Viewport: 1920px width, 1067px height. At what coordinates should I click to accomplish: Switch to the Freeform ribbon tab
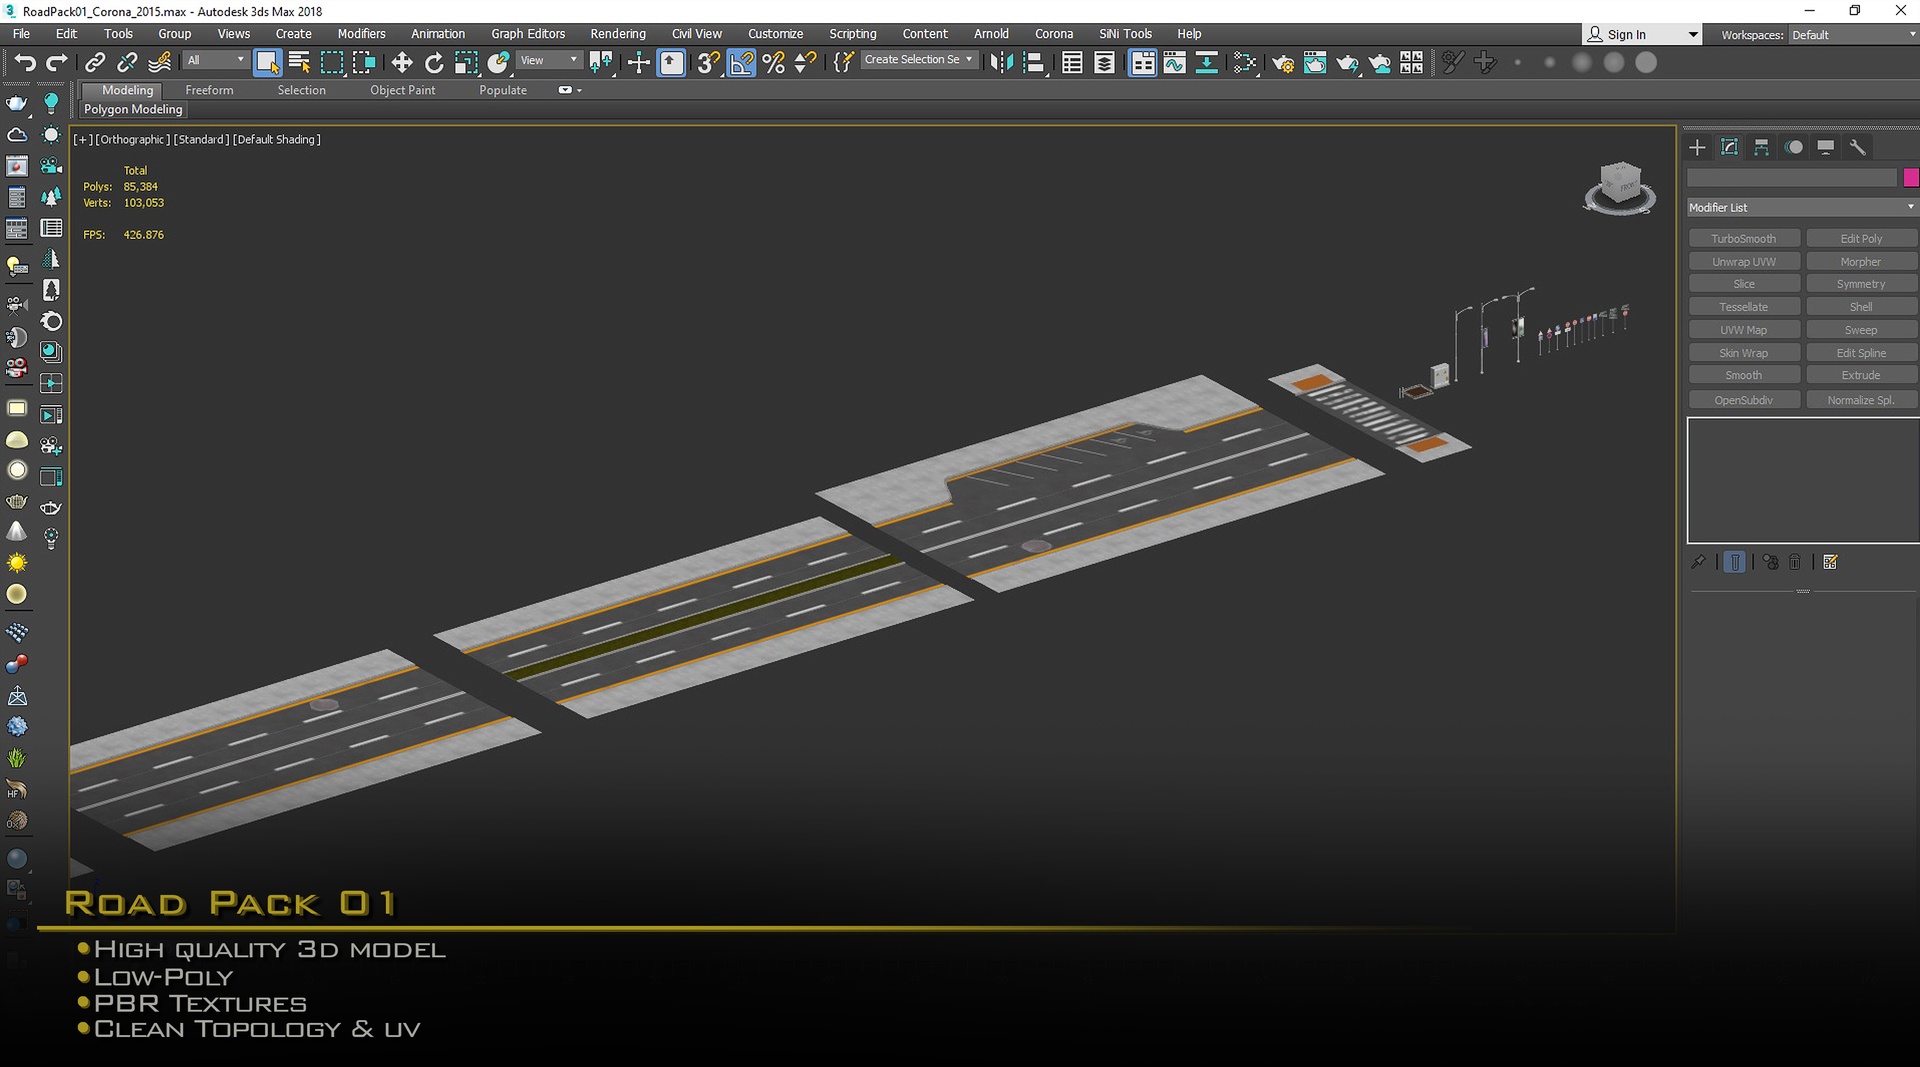click(x=209, y=90)
